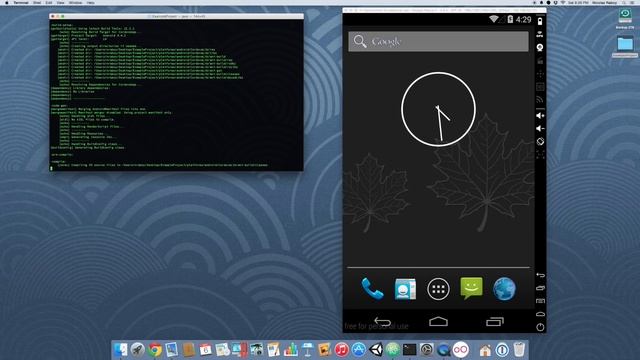Open Finder from the Dock
640x360 pixels.
[121, 350]
